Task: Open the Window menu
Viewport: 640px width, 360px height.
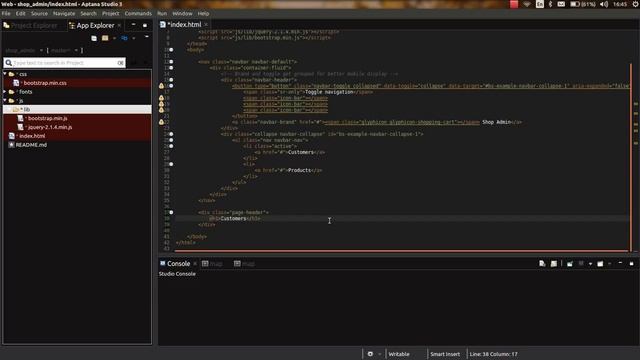Action: pyautogui.click(x=182, y=13)
